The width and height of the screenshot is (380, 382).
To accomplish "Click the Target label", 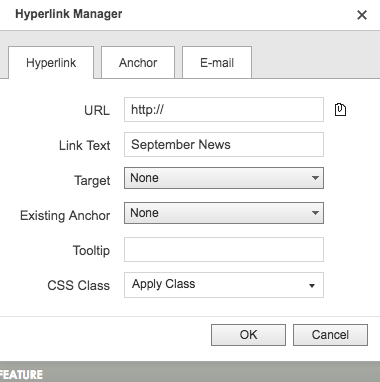I will 92,181.
